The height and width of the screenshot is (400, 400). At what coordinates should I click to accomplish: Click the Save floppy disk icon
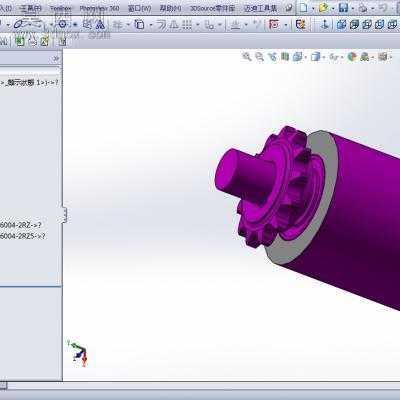(x=343, y=8)
